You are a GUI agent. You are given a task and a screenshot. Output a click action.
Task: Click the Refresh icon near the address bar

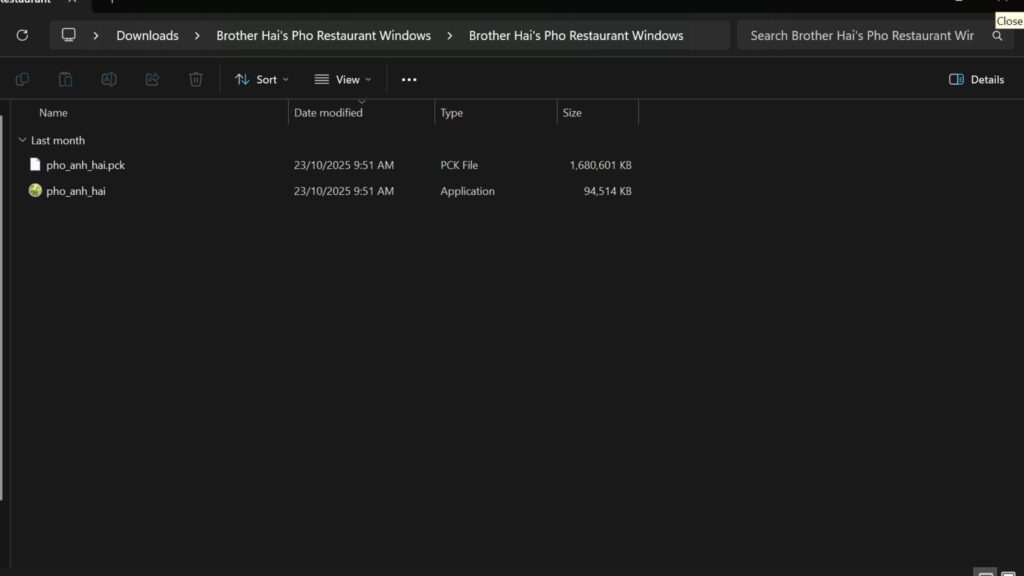pos(22,35)
